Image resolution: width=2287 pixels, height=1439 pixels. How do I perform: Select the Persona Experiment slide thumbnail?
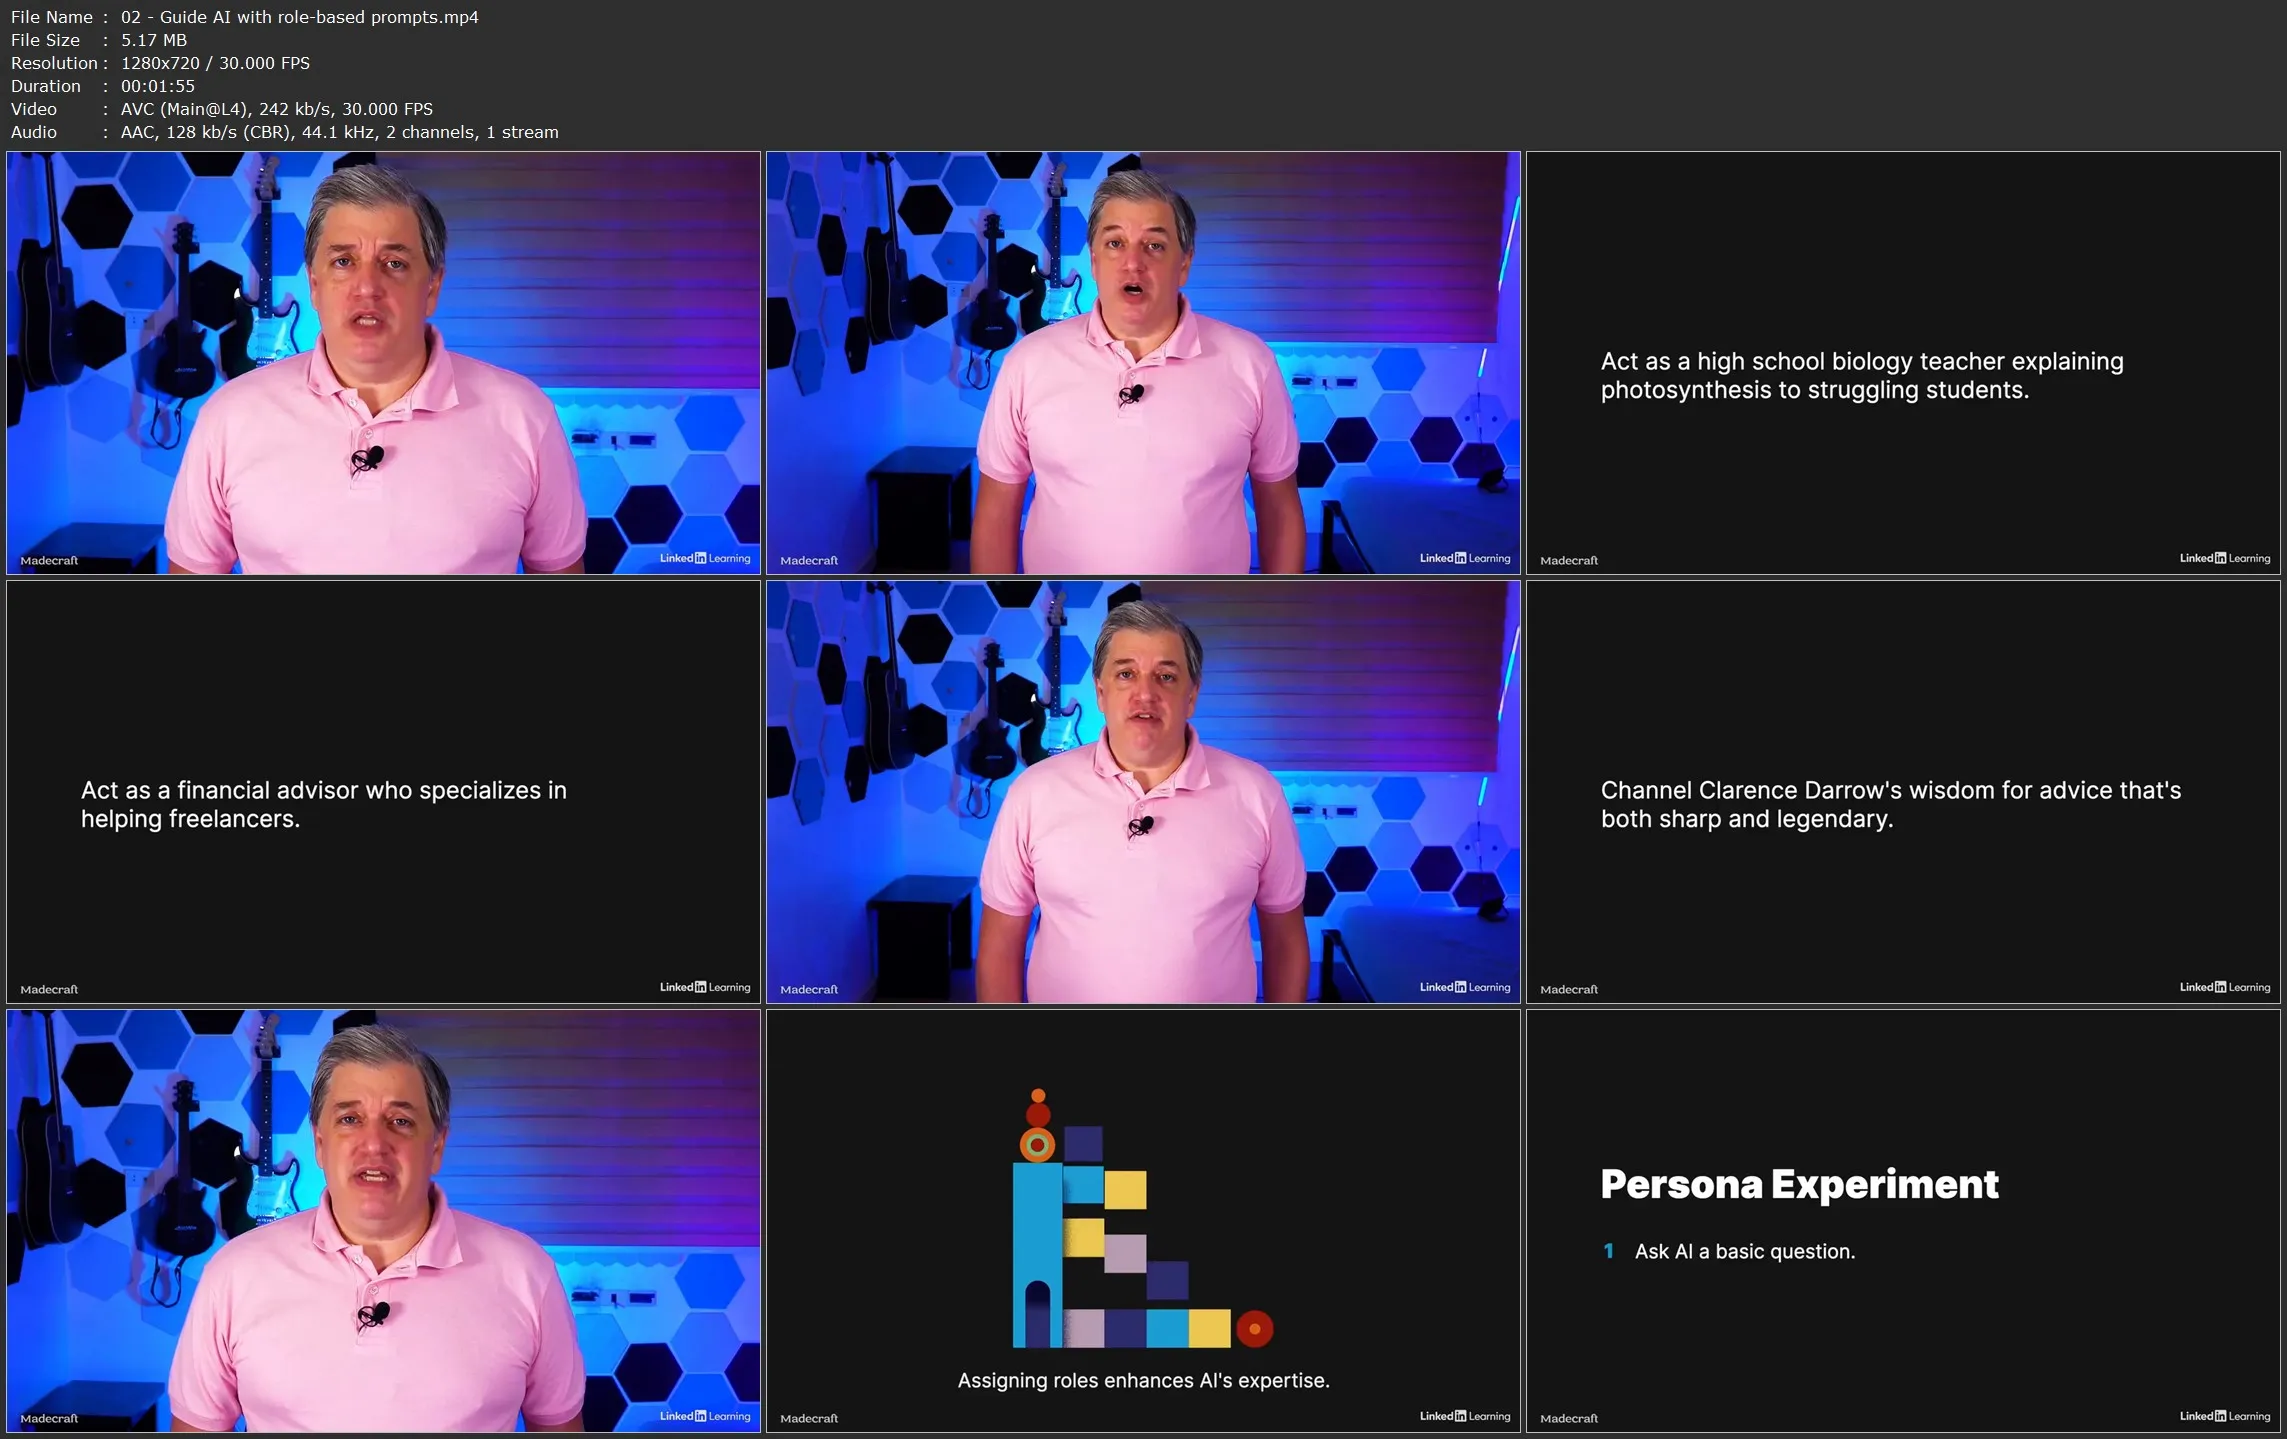tap(1902, 1220)
